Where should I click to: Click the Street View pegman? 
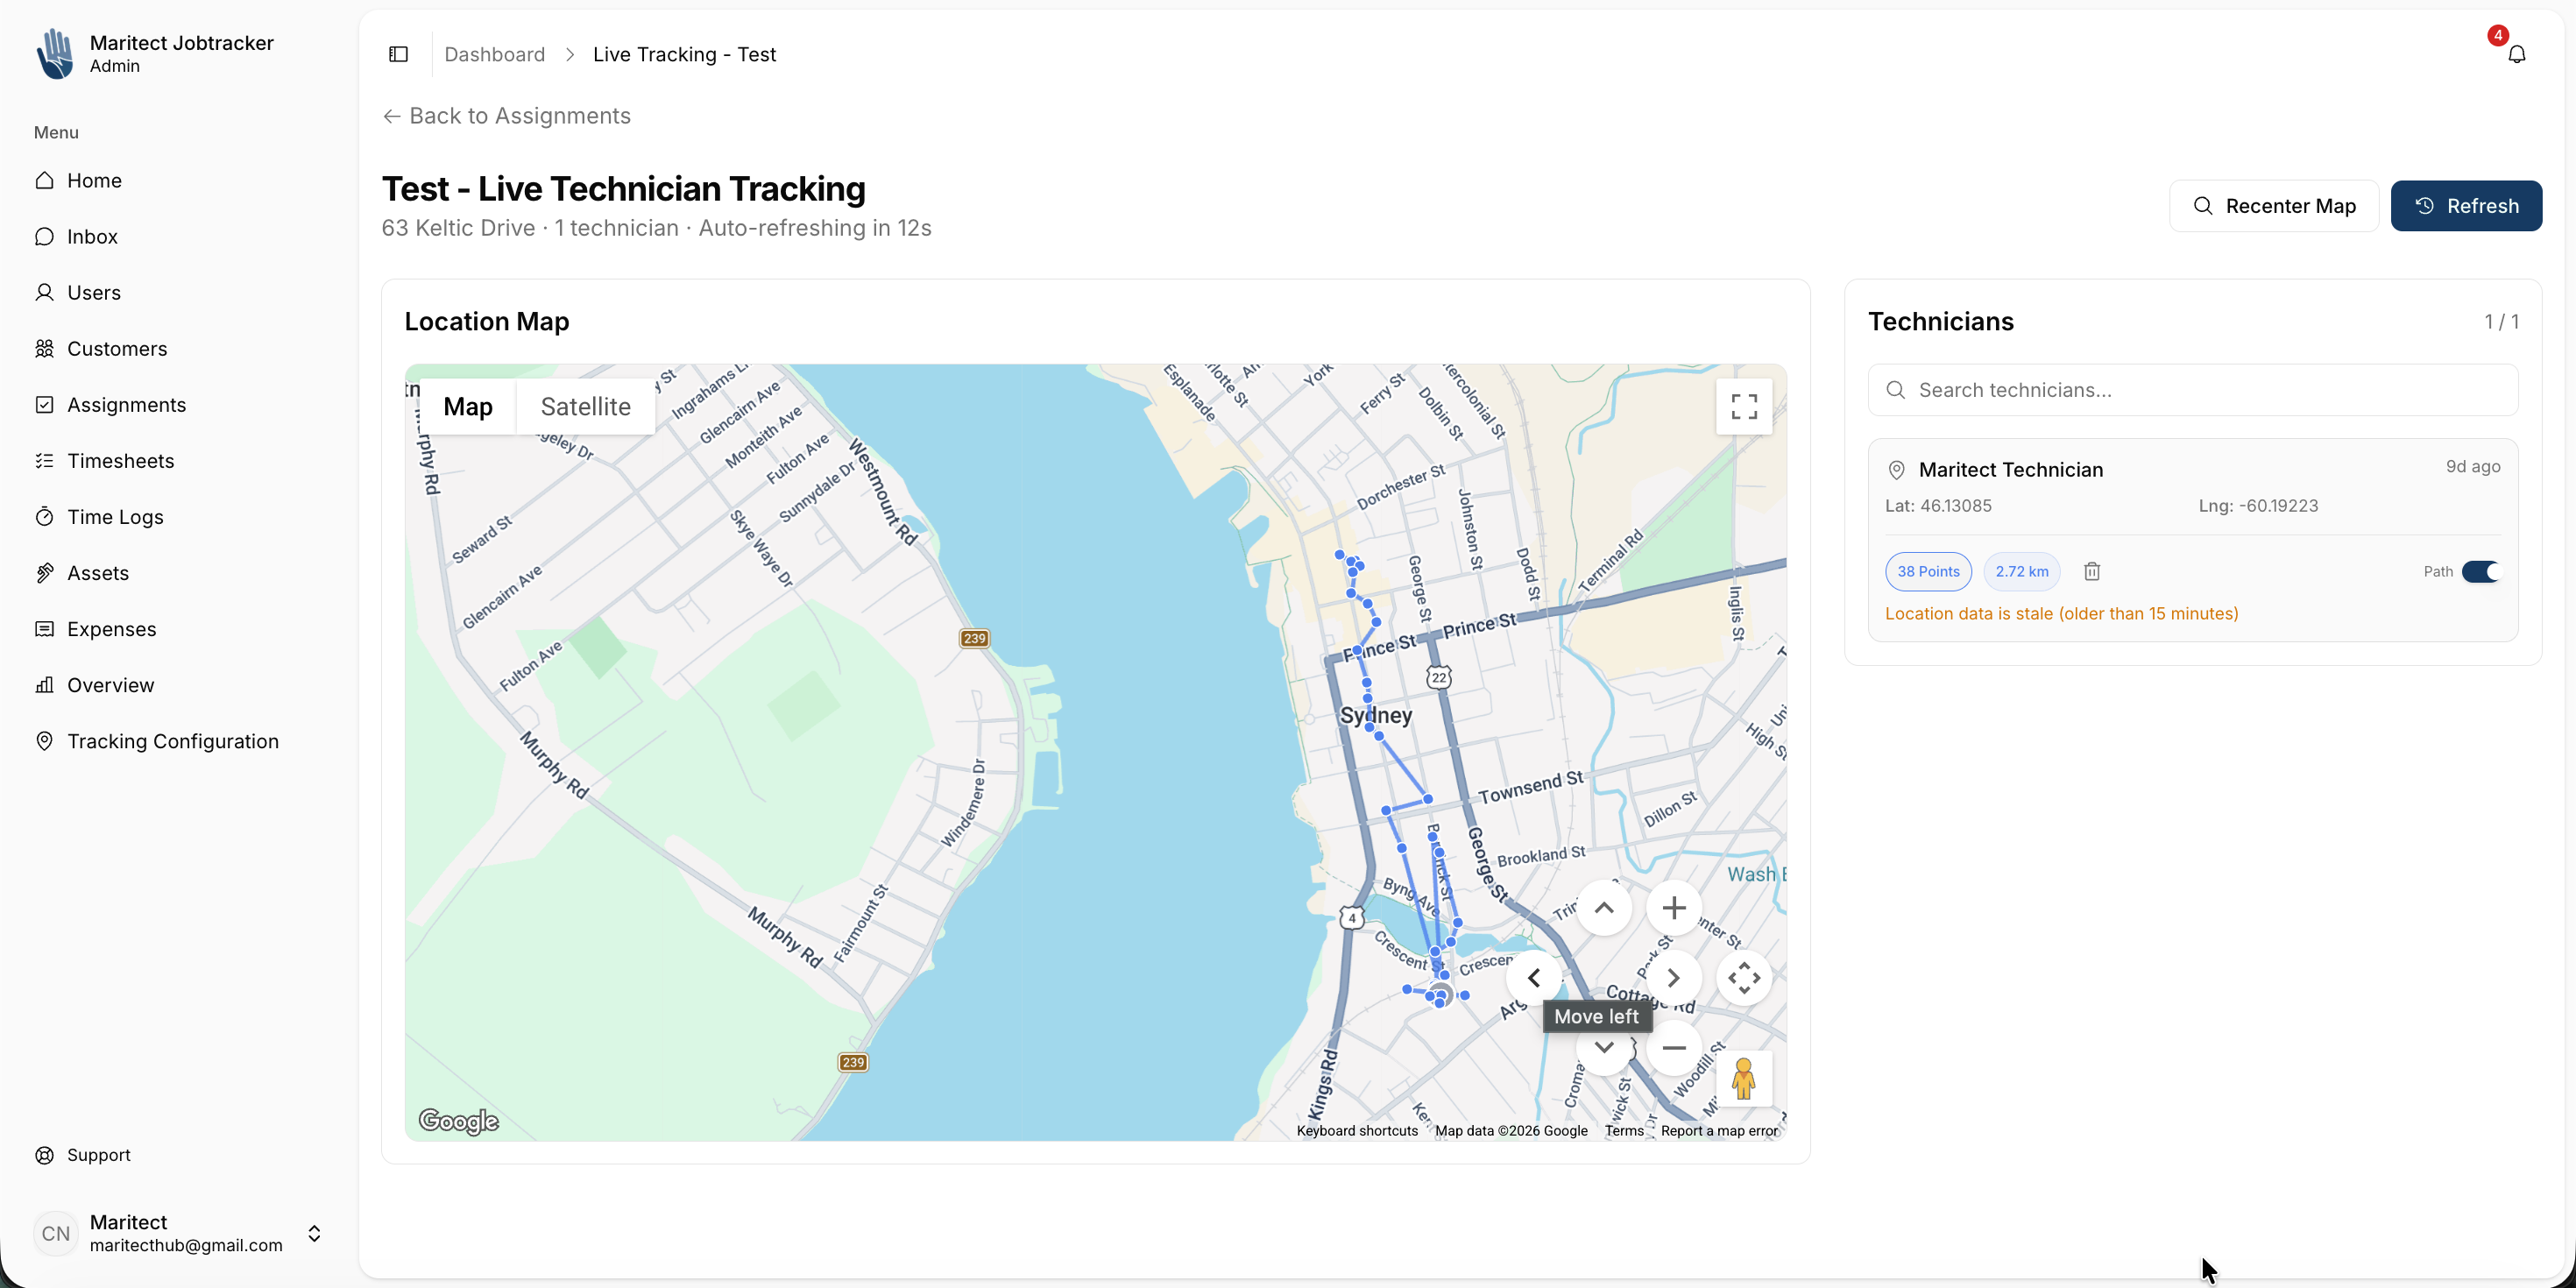1744,1078
